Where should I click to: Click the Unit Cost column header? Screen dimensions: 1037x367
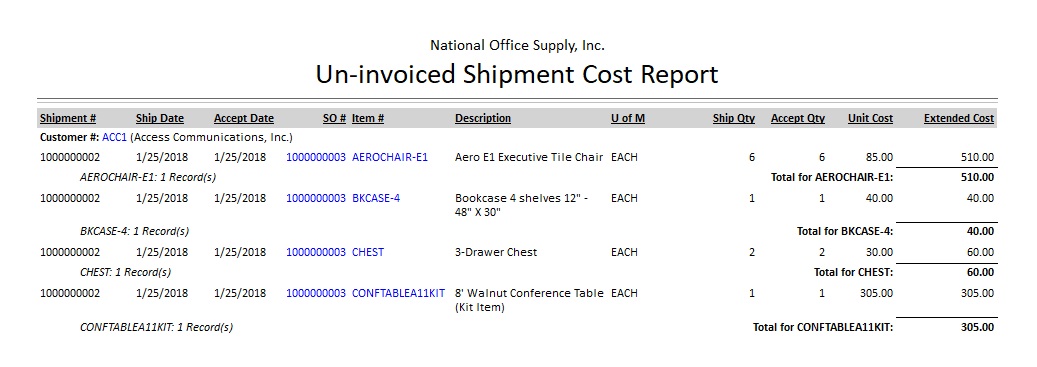870,118
